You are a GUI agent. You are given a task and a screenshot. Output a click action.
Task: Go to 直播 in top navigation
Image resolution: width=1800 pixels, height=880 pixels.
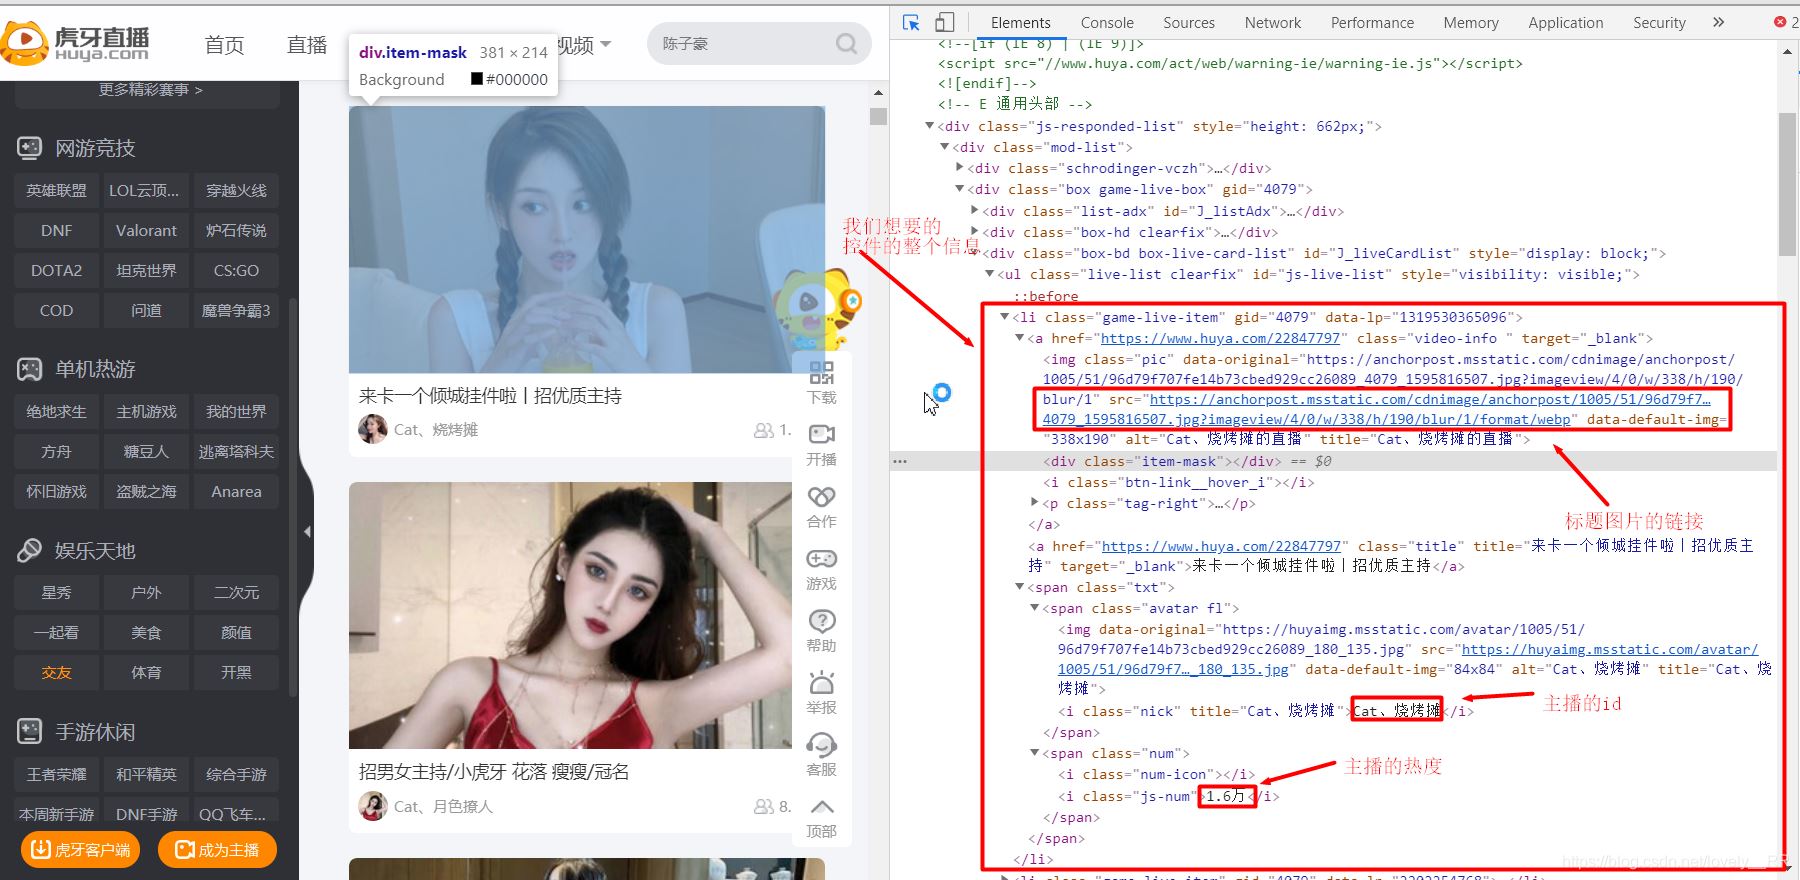point(307,45)
